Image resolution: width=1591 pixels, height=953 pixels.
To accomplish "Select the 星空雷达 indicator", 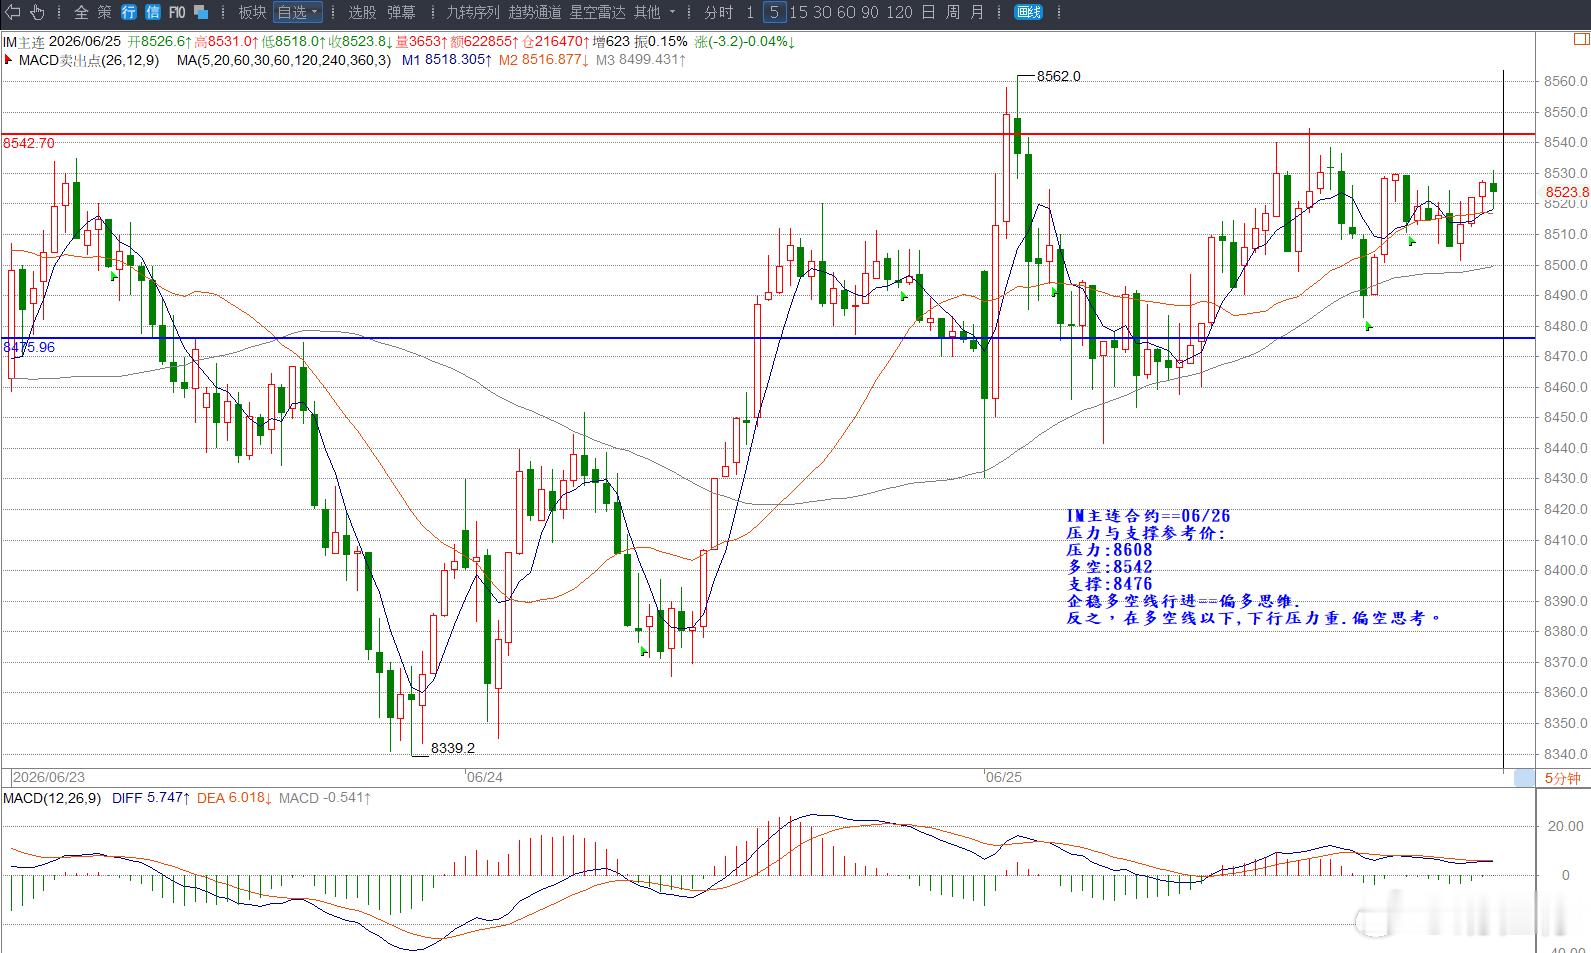I will [597, 12].
